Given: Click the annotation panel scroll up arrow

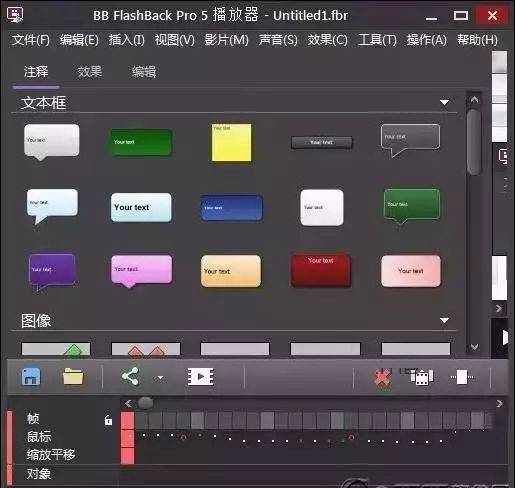Looking at the screenshot, I should point(474,99).
